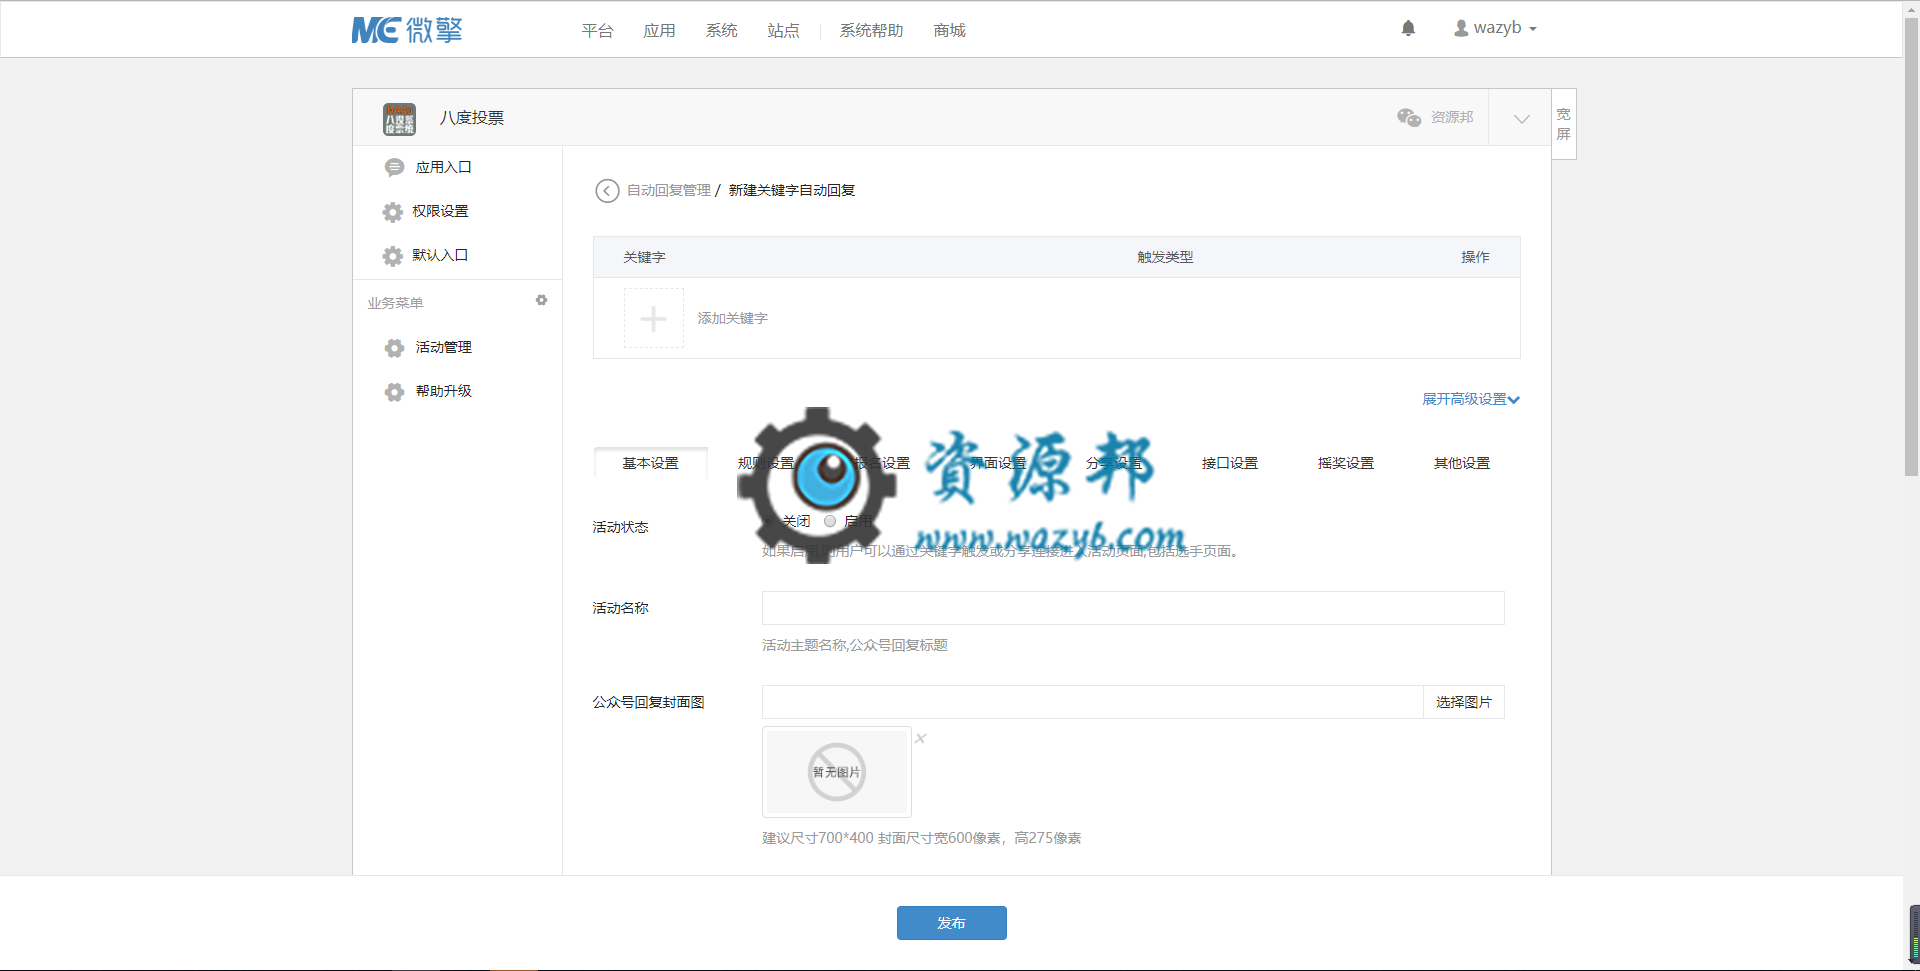The height and width of the screenshot is (971, 1920).
Task: Open the 应用 menu
Action: [x=659, y=30]
